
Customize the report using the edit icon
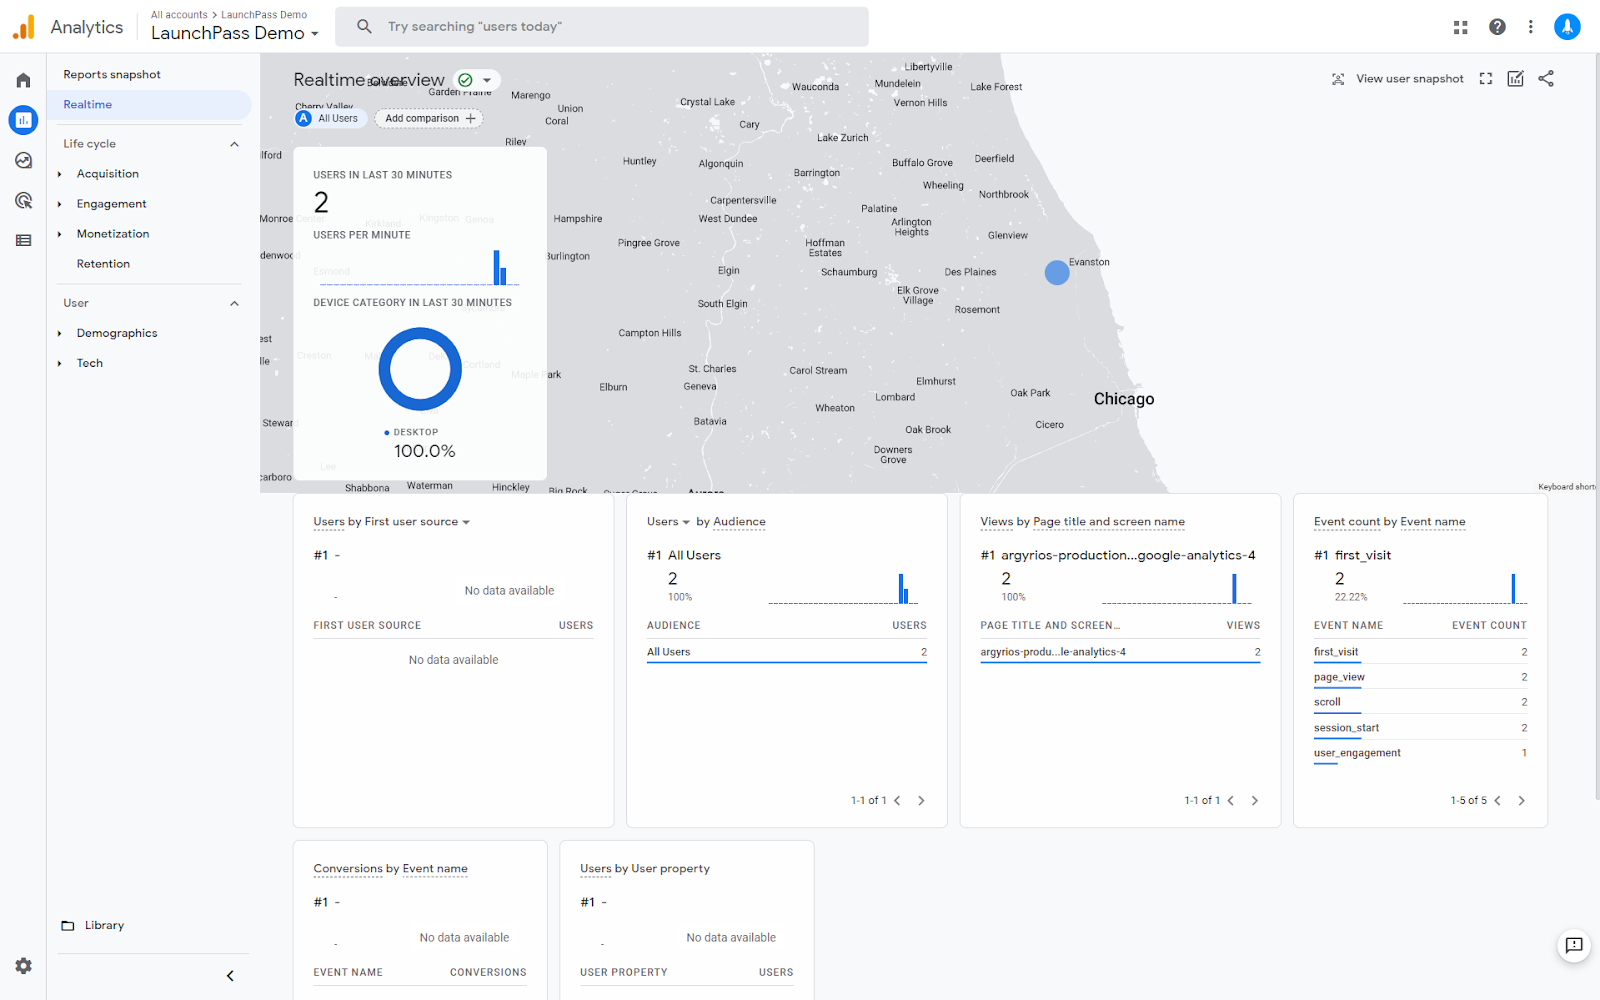1515,78
